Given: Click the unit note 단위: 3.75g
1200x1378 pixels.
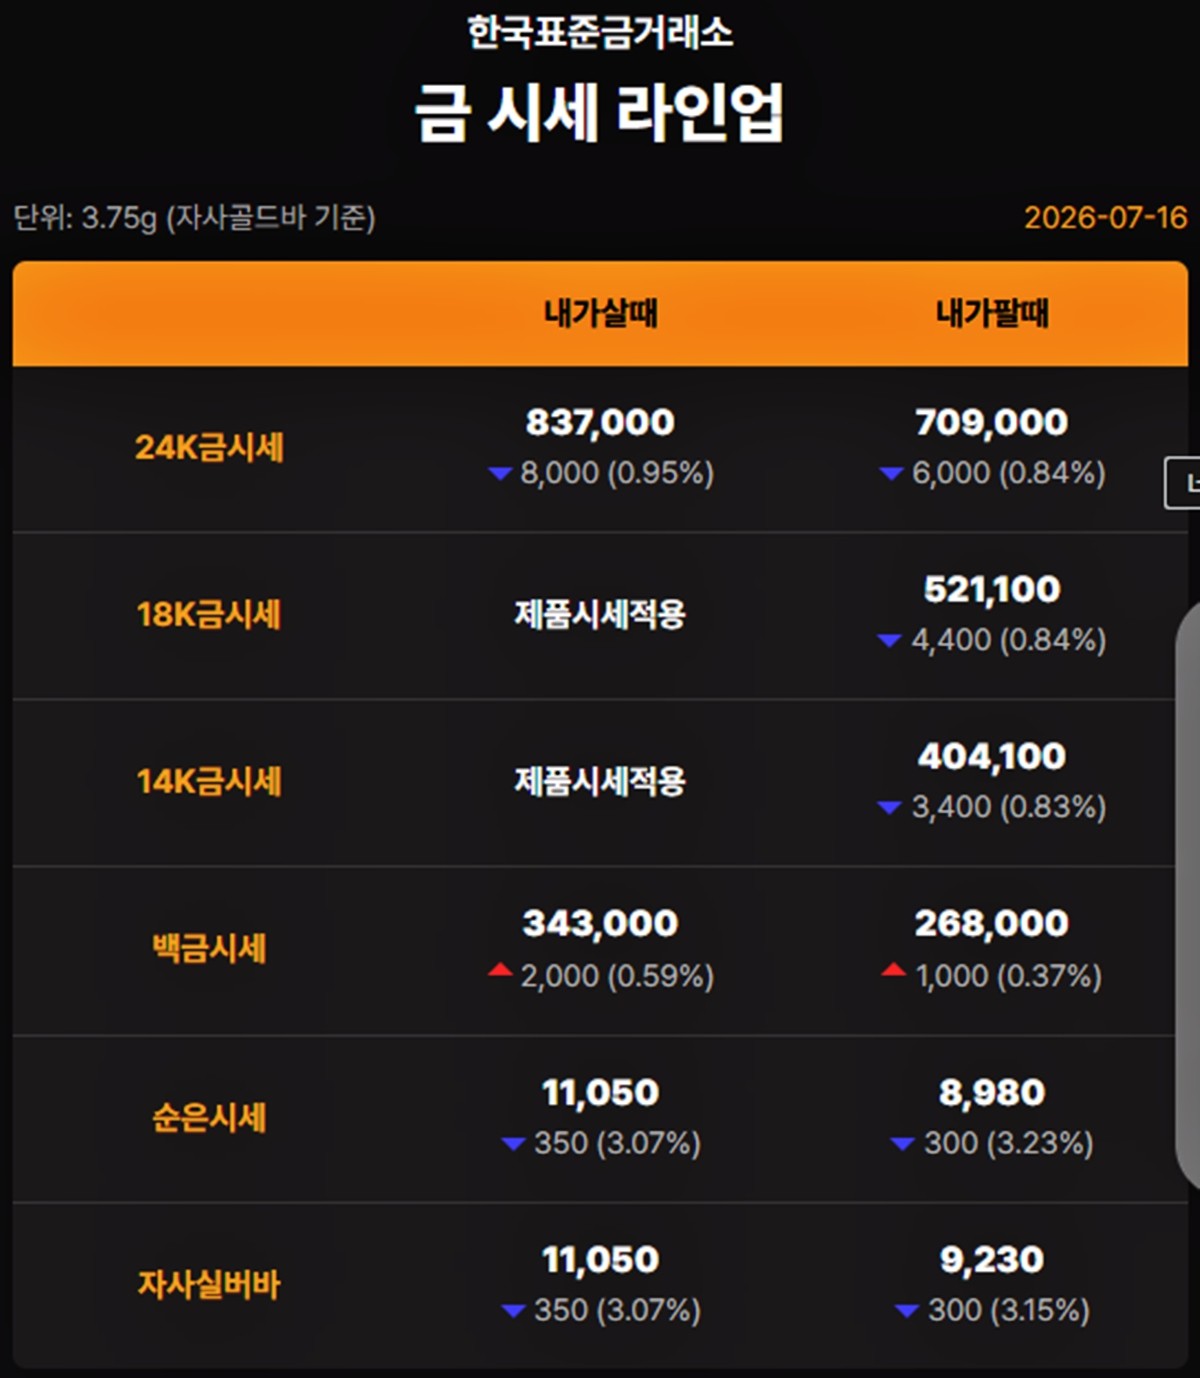Looking at the screenshot, I should pos(194,217).
